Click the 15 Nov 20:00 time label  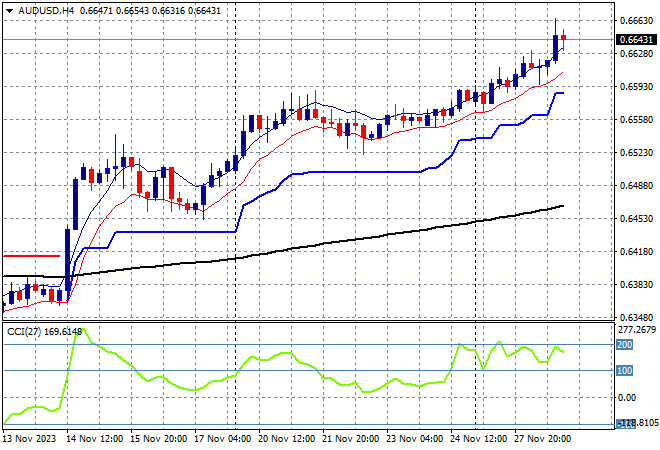[158, 439]
